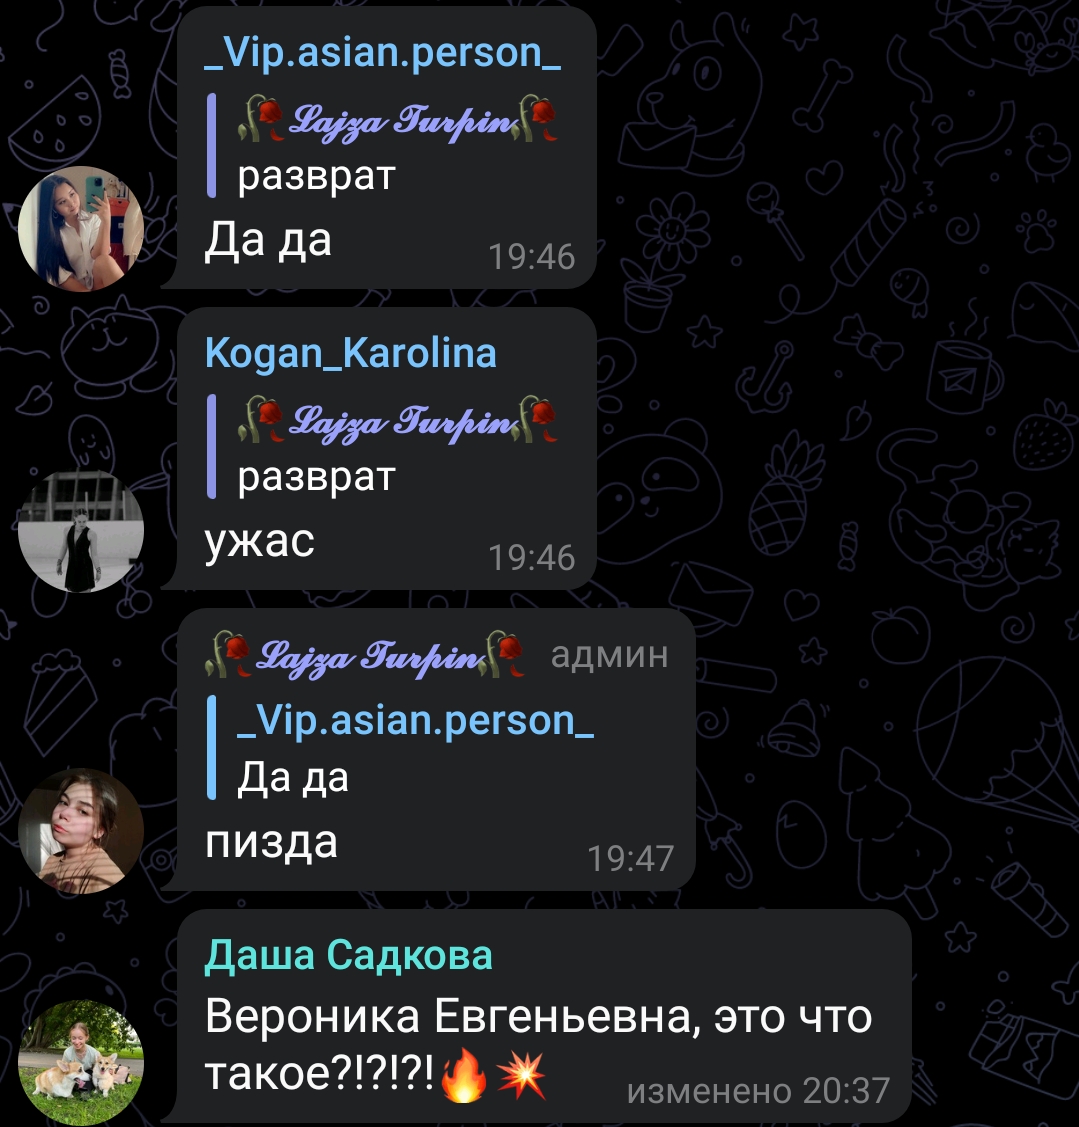Tap the explosion emoji in last message
Screen dimensions: 1079x1127
[x=521, y=1075]
